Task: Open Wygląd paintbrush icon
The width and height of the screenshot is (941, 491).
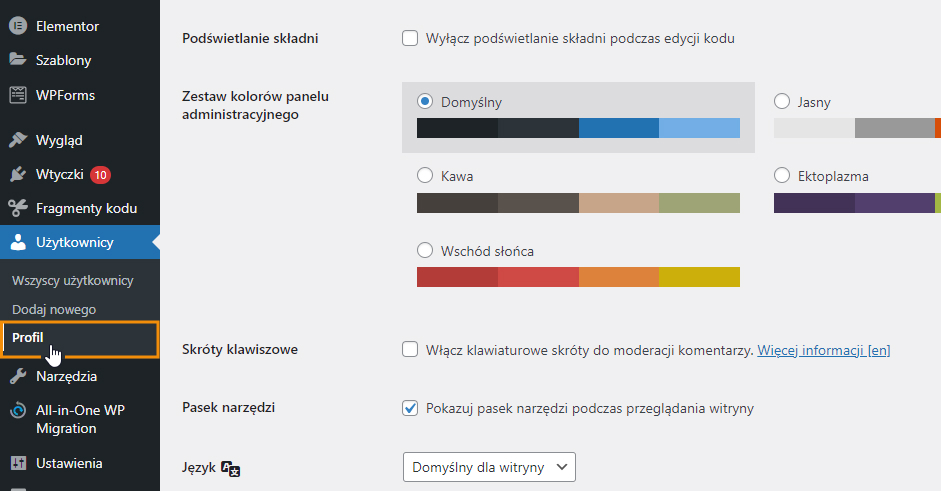Action: (18, 140)
